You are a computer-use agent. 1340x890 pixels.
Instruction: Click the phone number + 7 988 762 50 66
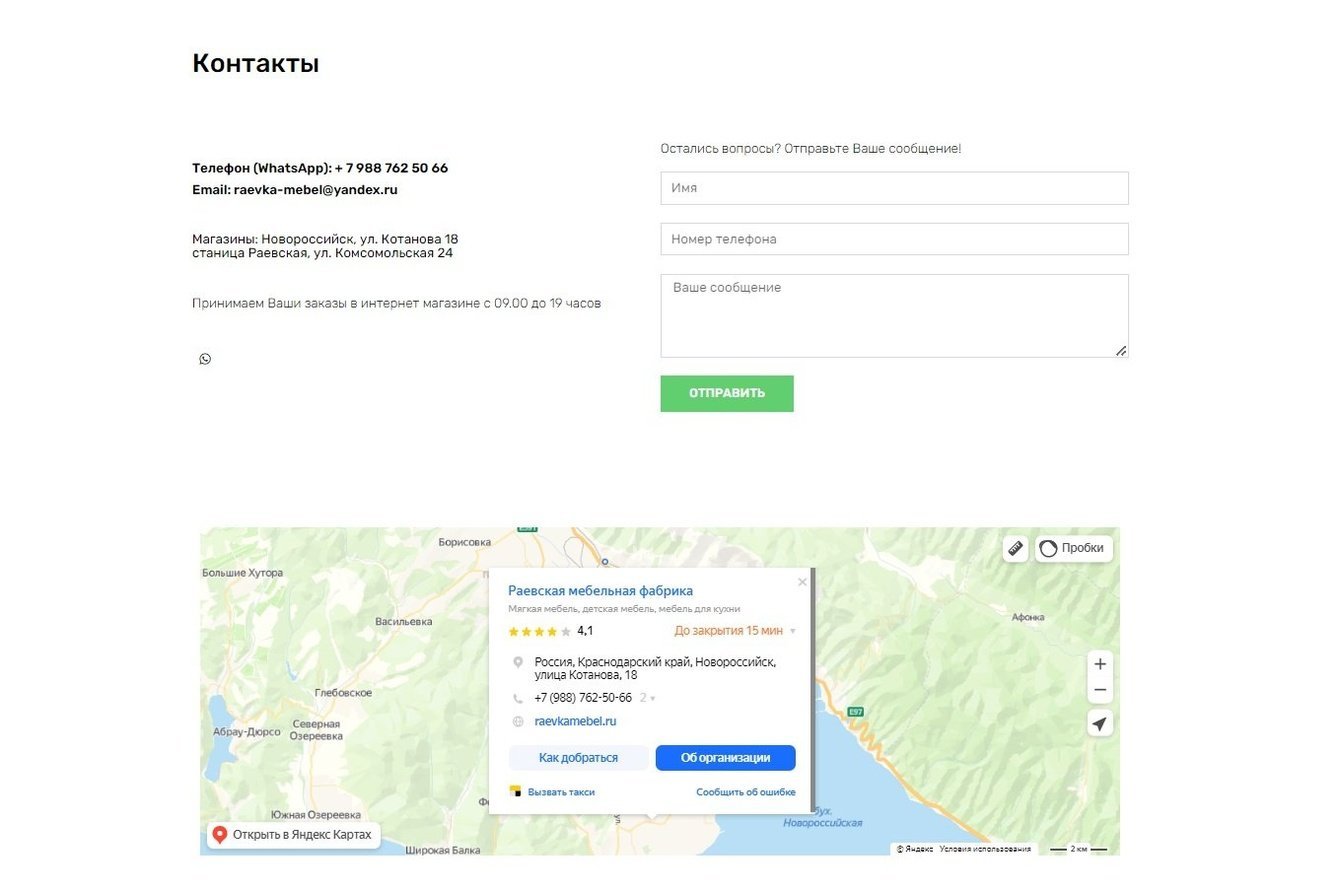391,168
